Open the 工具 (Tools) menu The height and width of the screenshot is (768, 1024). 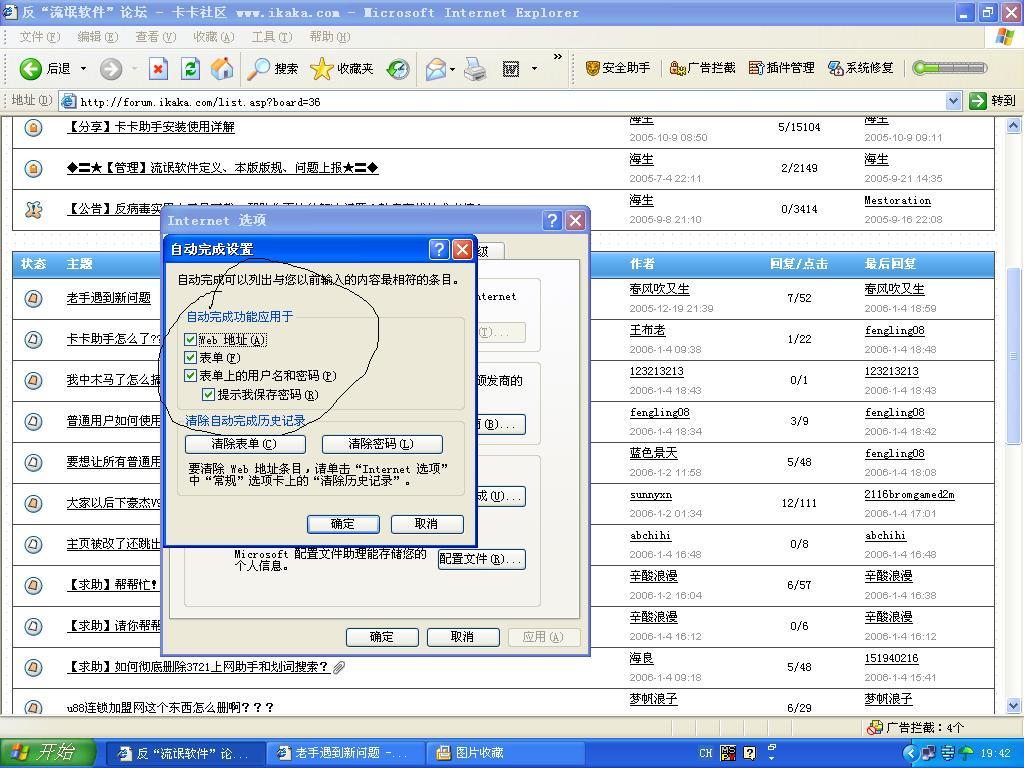click(271, 37)
